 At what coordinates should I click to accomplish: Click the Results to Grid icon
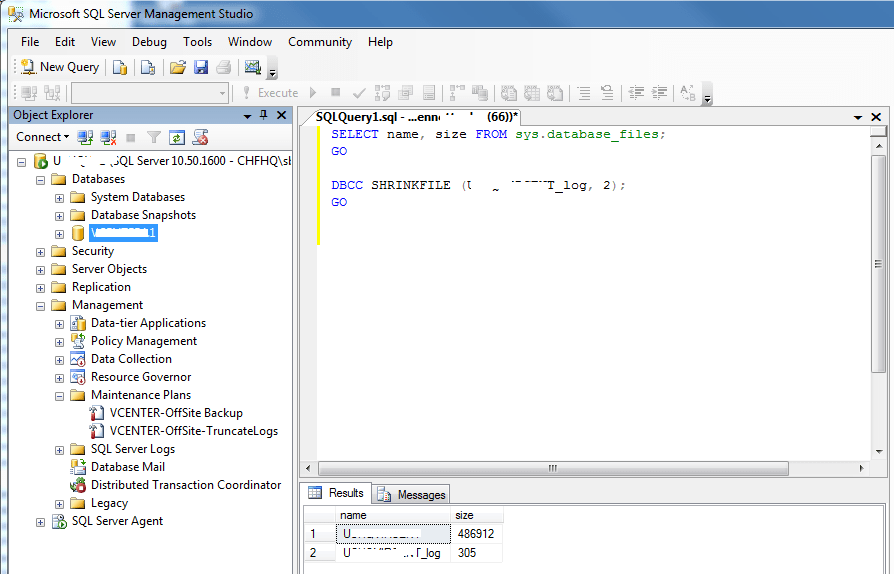pyautogui.click(x=531, y=92)
